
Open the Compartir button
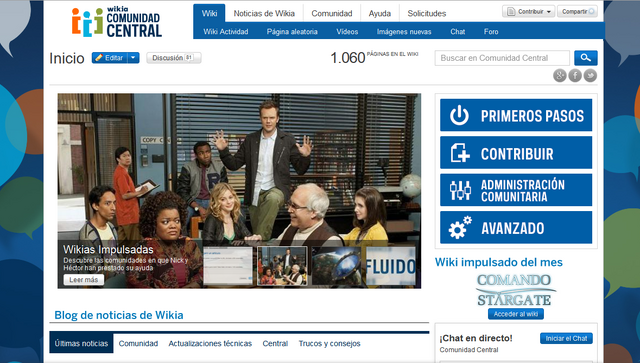point(577,11)
